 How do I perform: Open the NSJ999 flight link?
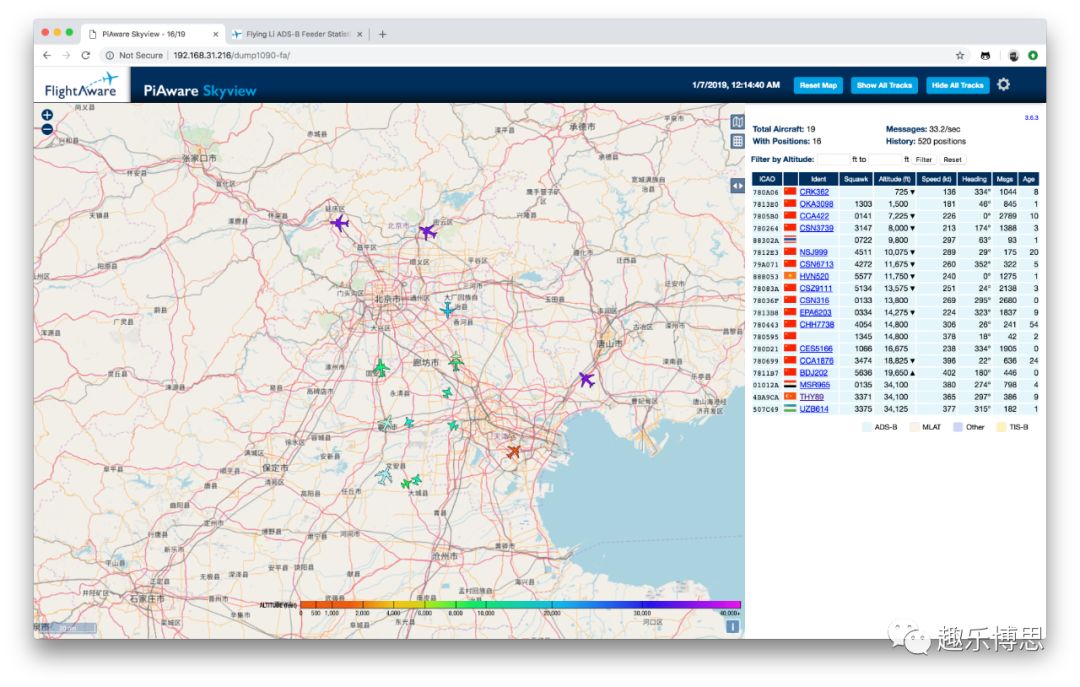point(813,252)
